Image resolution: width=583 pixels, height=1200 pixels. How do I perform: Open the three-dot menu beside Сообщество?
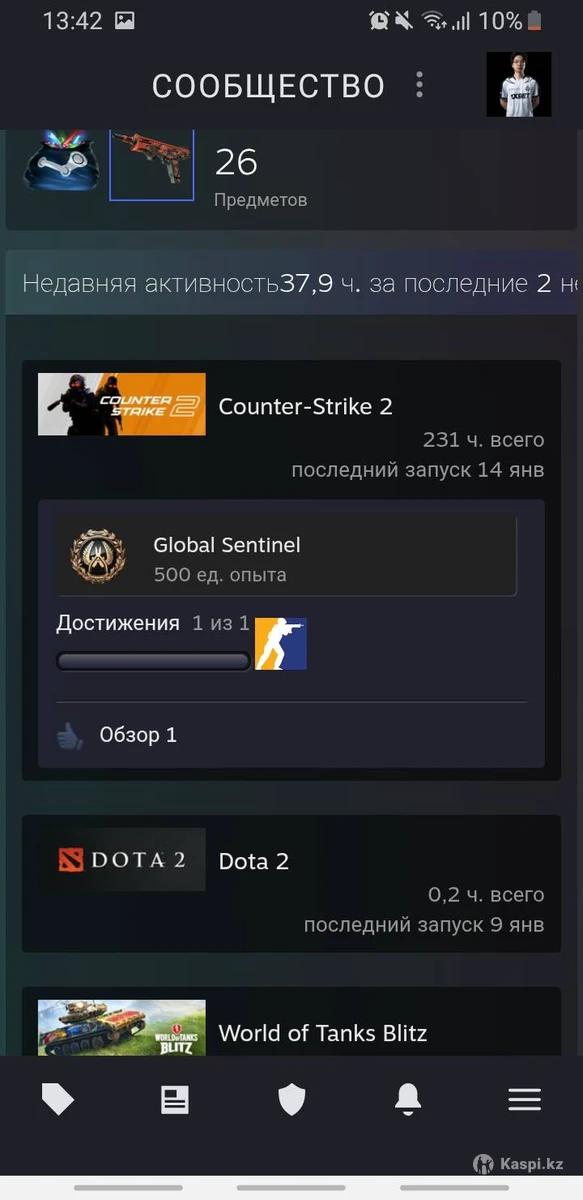[419, 85]
